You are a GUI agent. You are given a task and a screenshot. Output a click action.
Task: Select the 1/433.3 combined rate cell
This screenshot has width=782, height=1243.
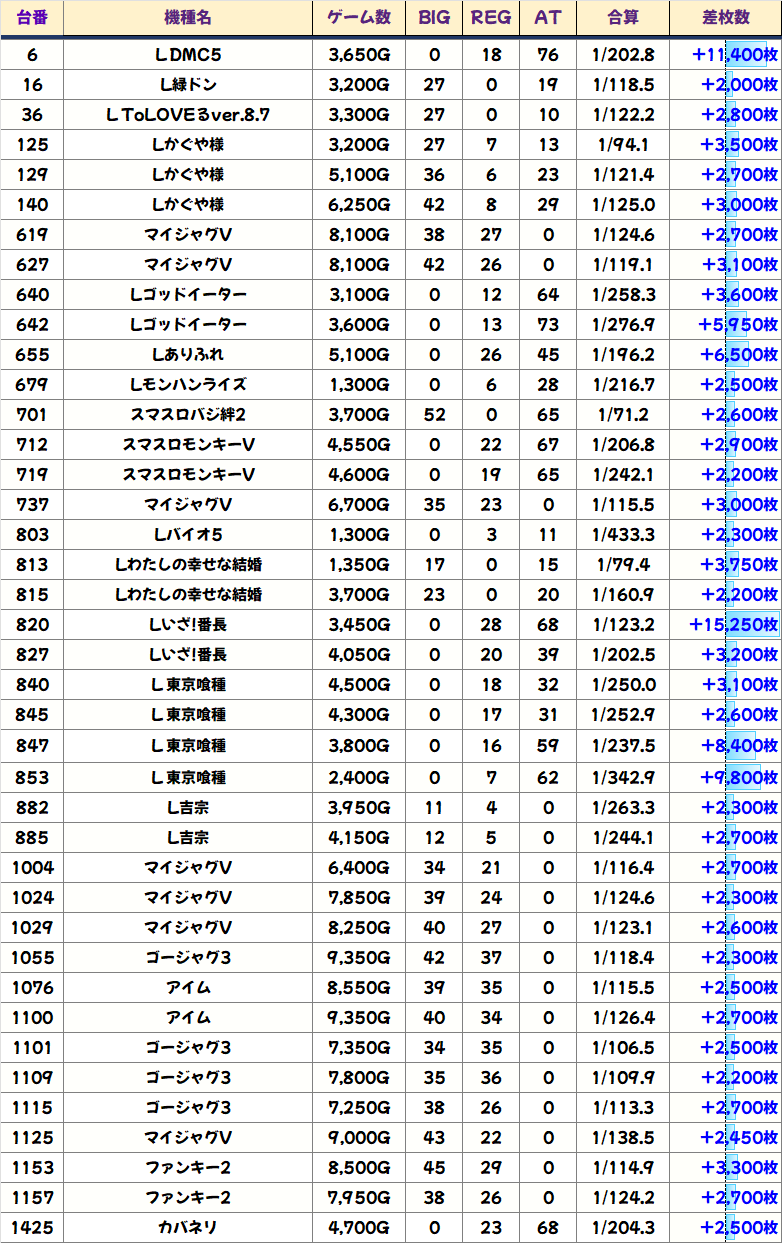624,535
